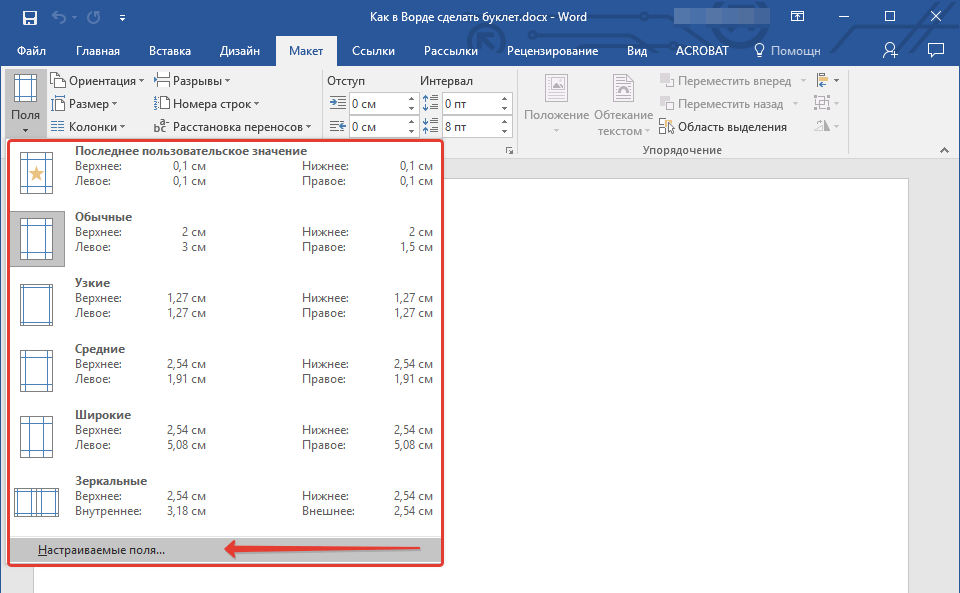This screenshot has height=593, width=960.
Task: Click Custom Margins (Настраиваемые поля) option
Action: point(101,549)
